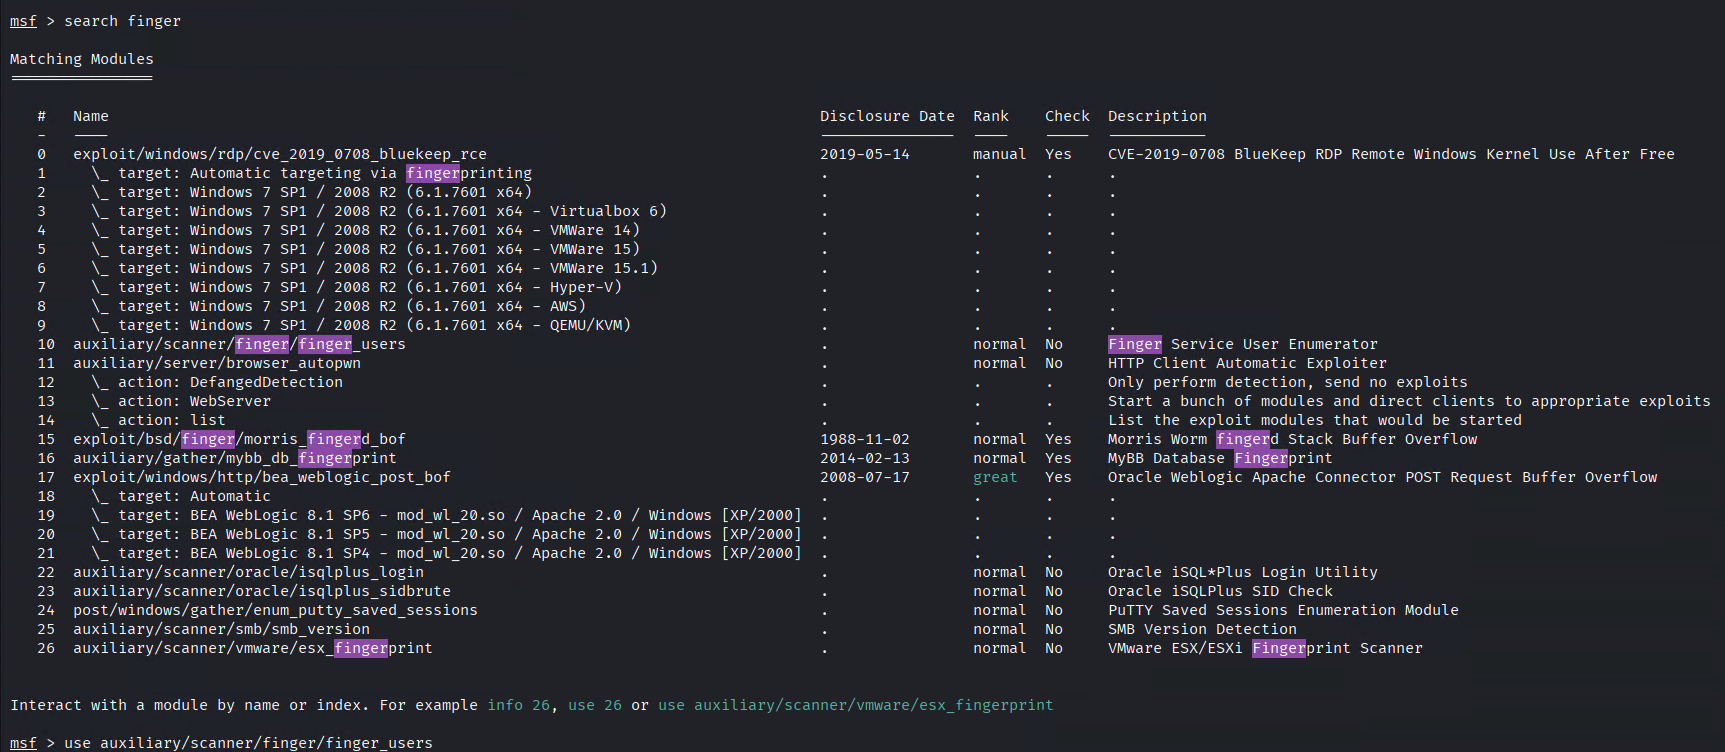1725x752 pixels.
Task: Click the msf prompt at the top
Action: [x=23, y=21]
